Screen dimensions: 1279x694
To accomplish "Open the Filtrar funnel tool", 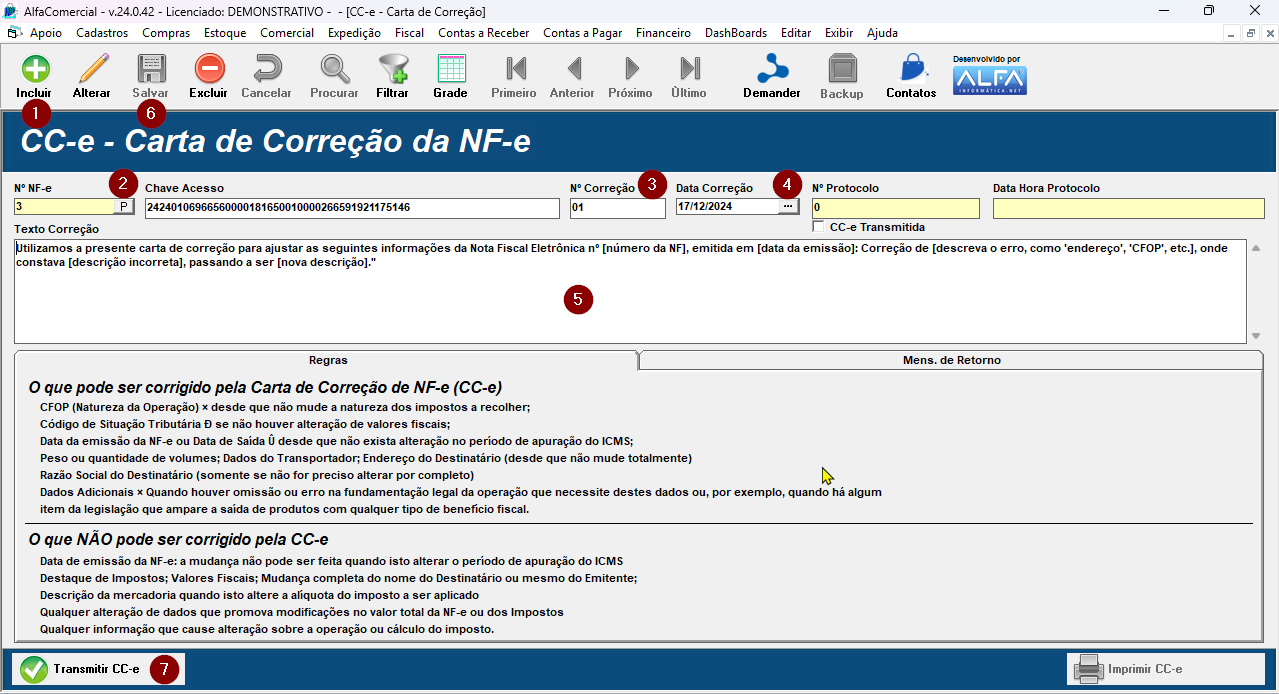I will point(392,70).
